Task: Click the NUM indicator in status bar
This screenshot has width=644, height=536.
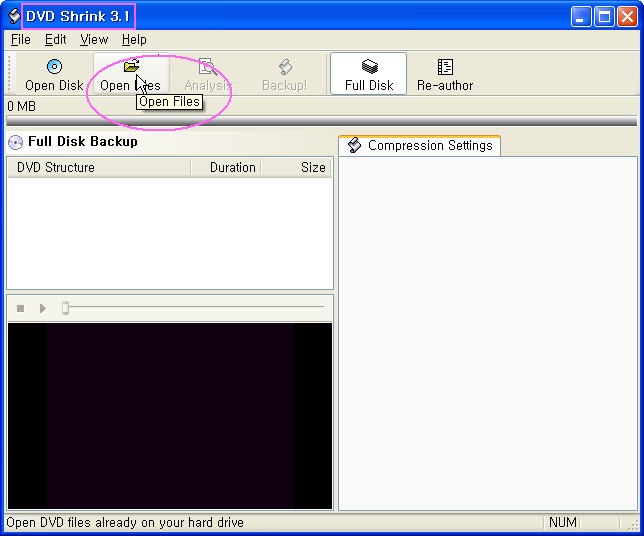Action: pyautogui.click(x=563, y=522)
